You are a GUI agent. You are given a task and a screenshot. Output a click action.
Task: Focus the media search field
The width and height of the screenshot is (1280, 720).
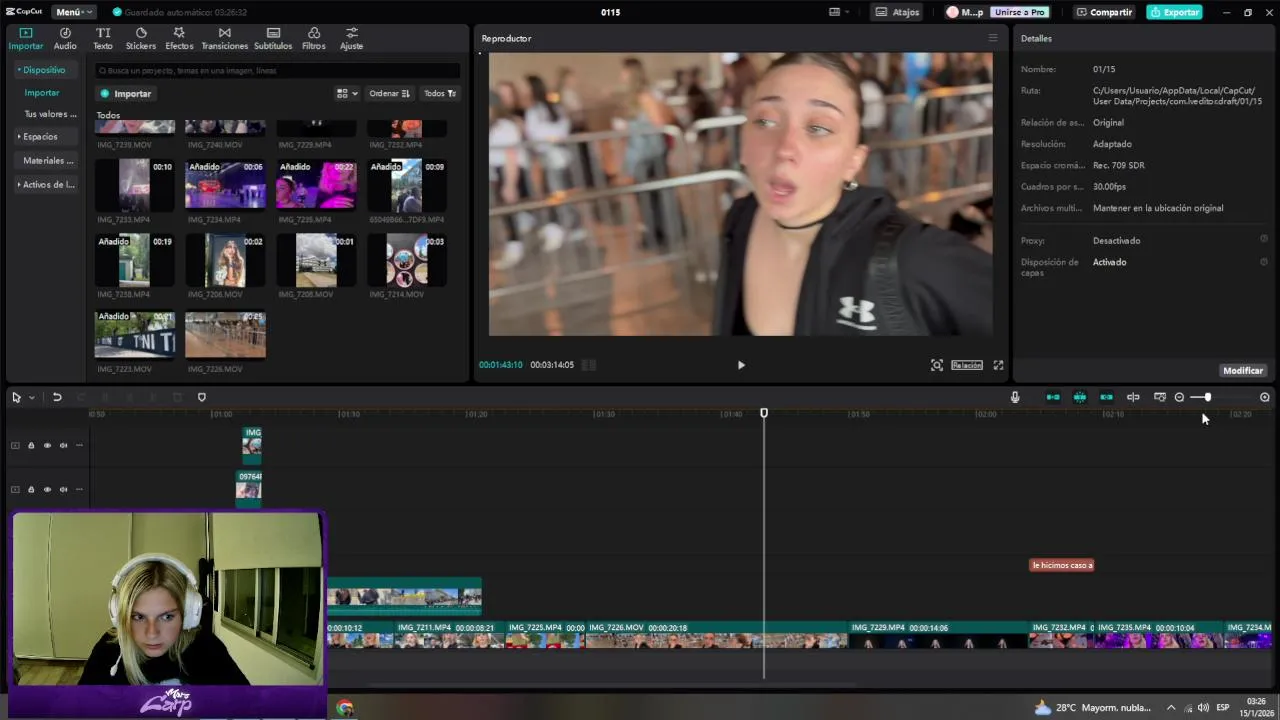pyautogui.click(x=278, y=71)
